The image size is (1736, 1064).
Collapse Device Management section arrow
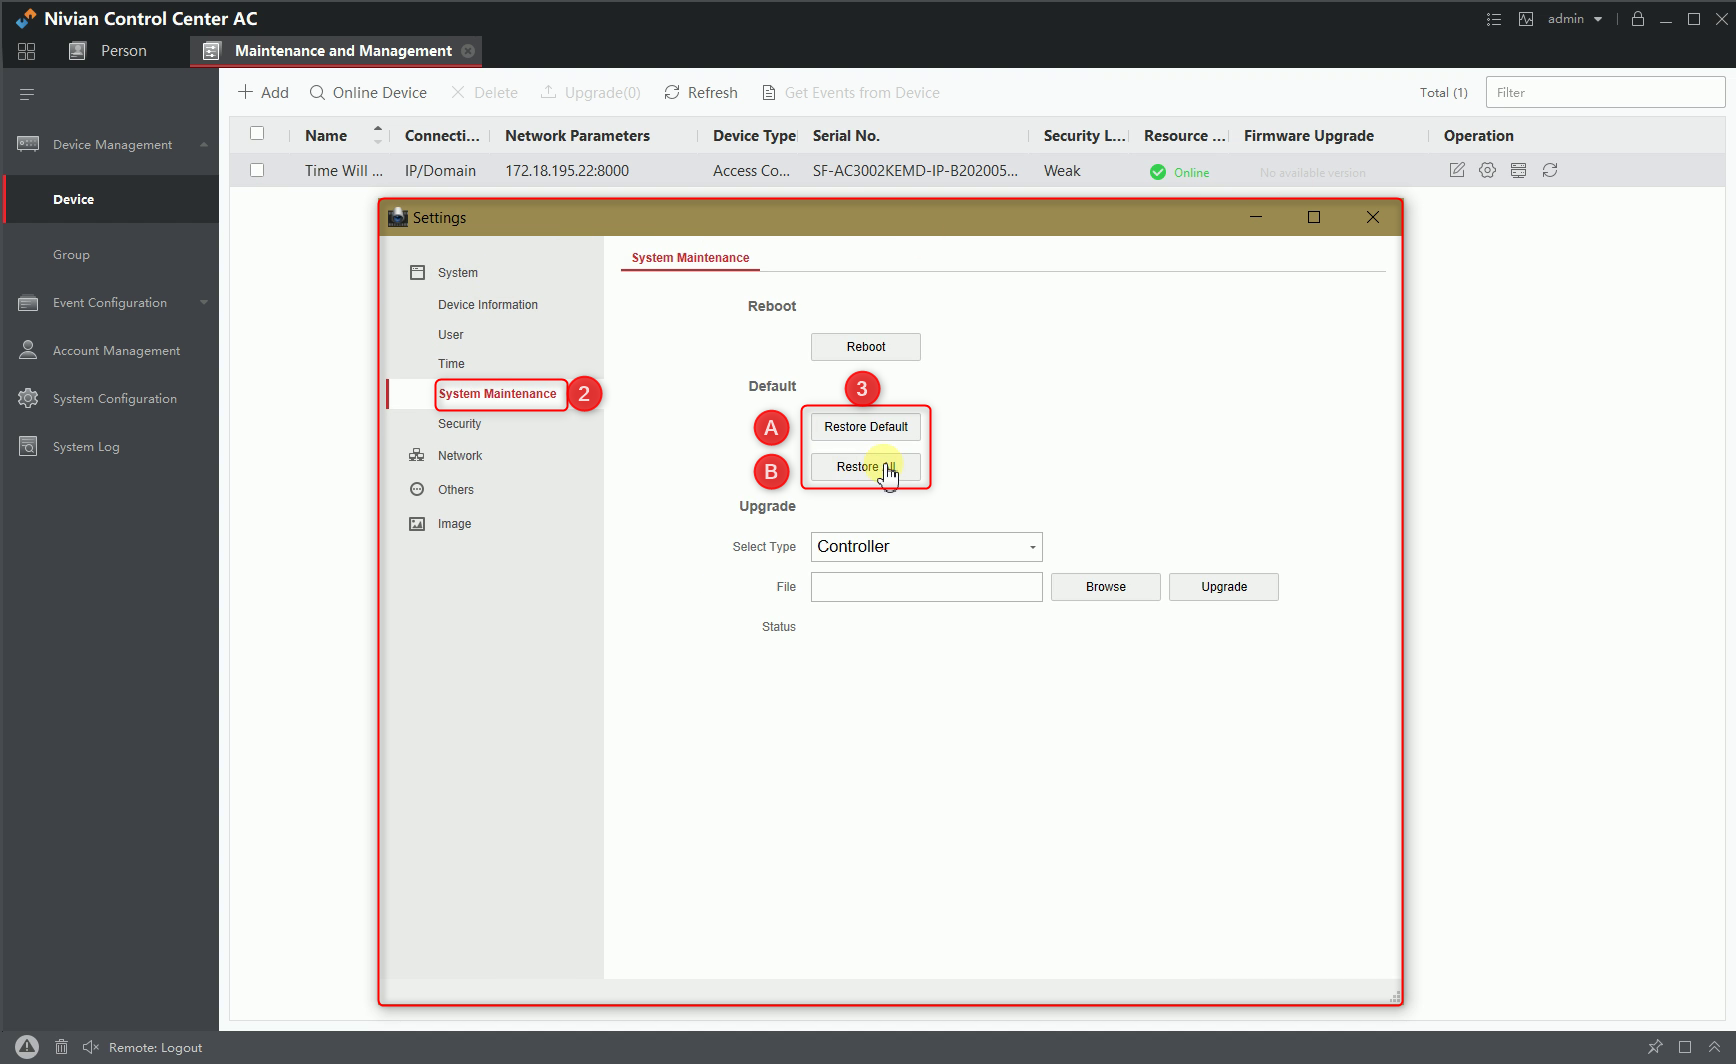[x=204, y=145]
